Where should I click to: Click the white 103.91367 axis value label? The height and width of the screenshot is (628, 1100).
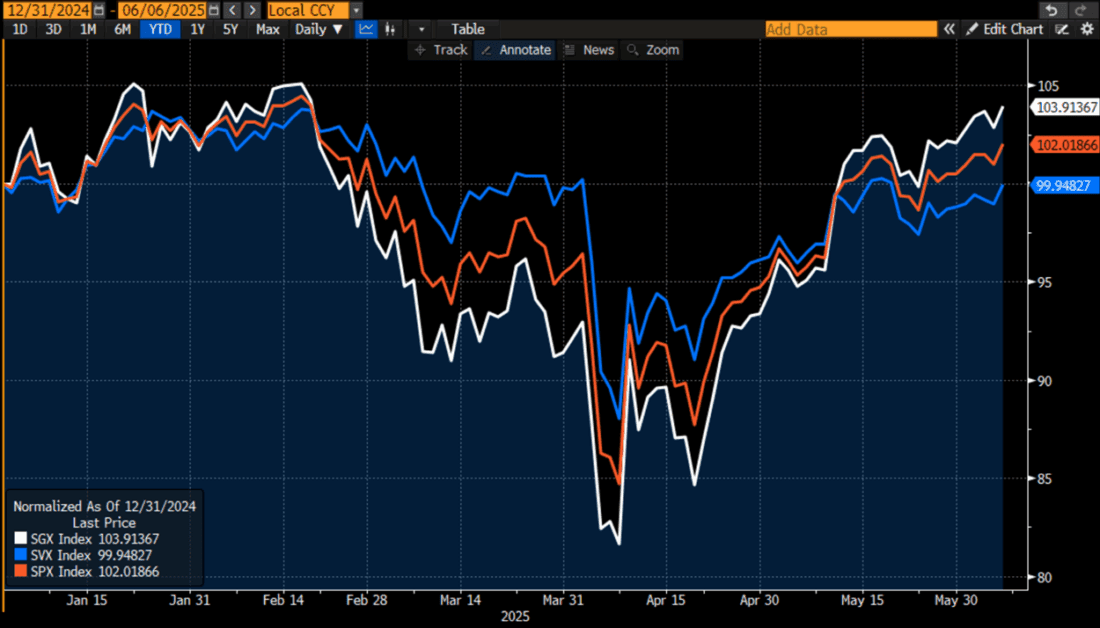1066,107
